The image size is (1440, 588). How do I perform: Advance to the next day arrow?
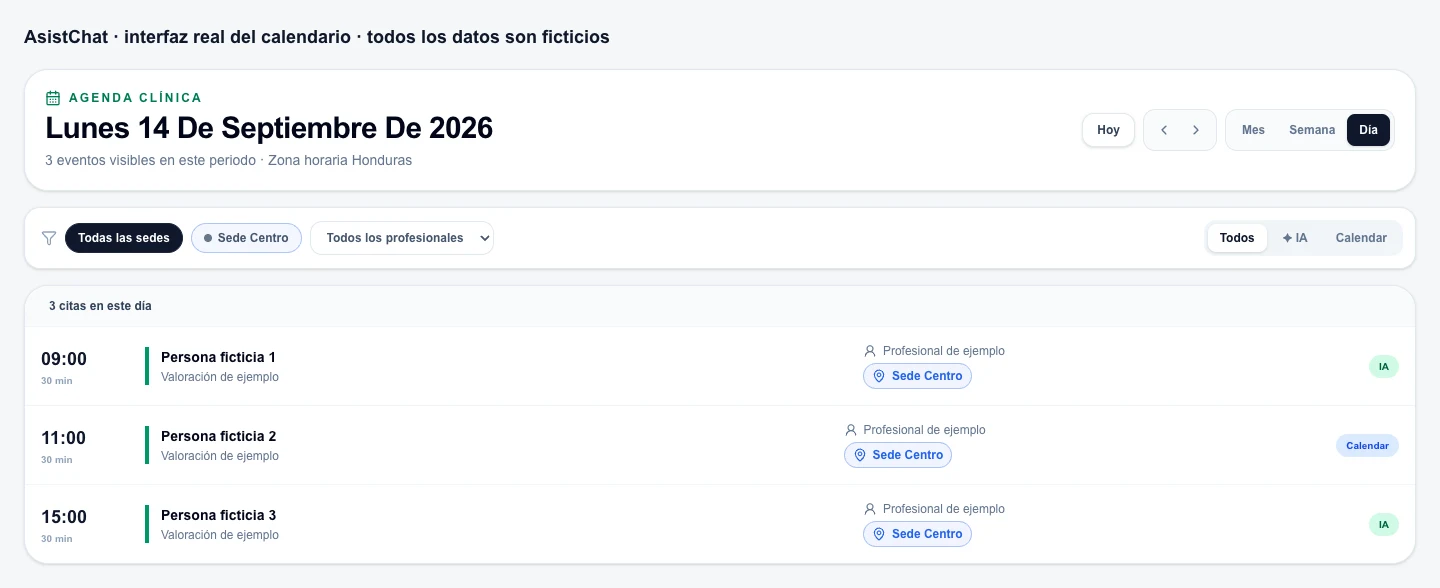1196,130
